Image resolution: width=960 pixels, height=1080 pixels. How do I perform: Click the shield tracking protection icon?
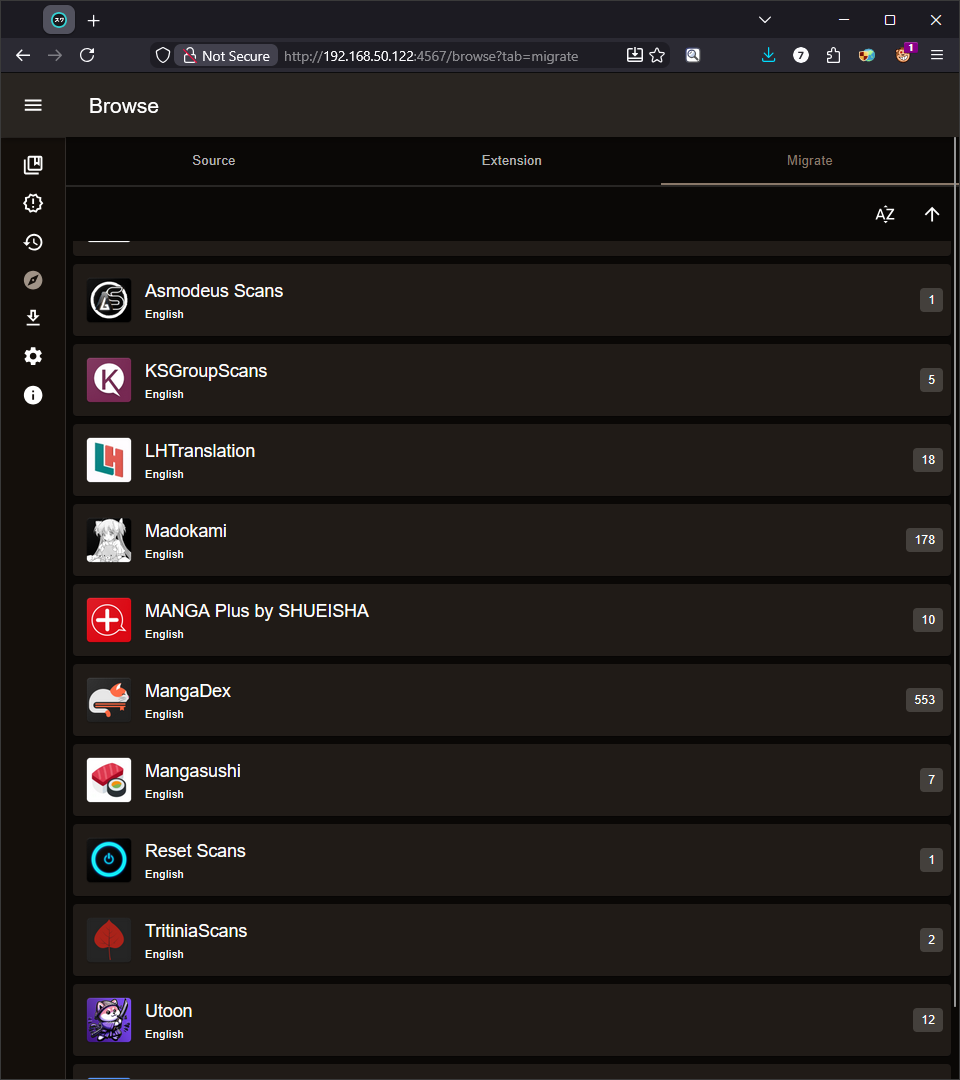[x=163, y=56]
